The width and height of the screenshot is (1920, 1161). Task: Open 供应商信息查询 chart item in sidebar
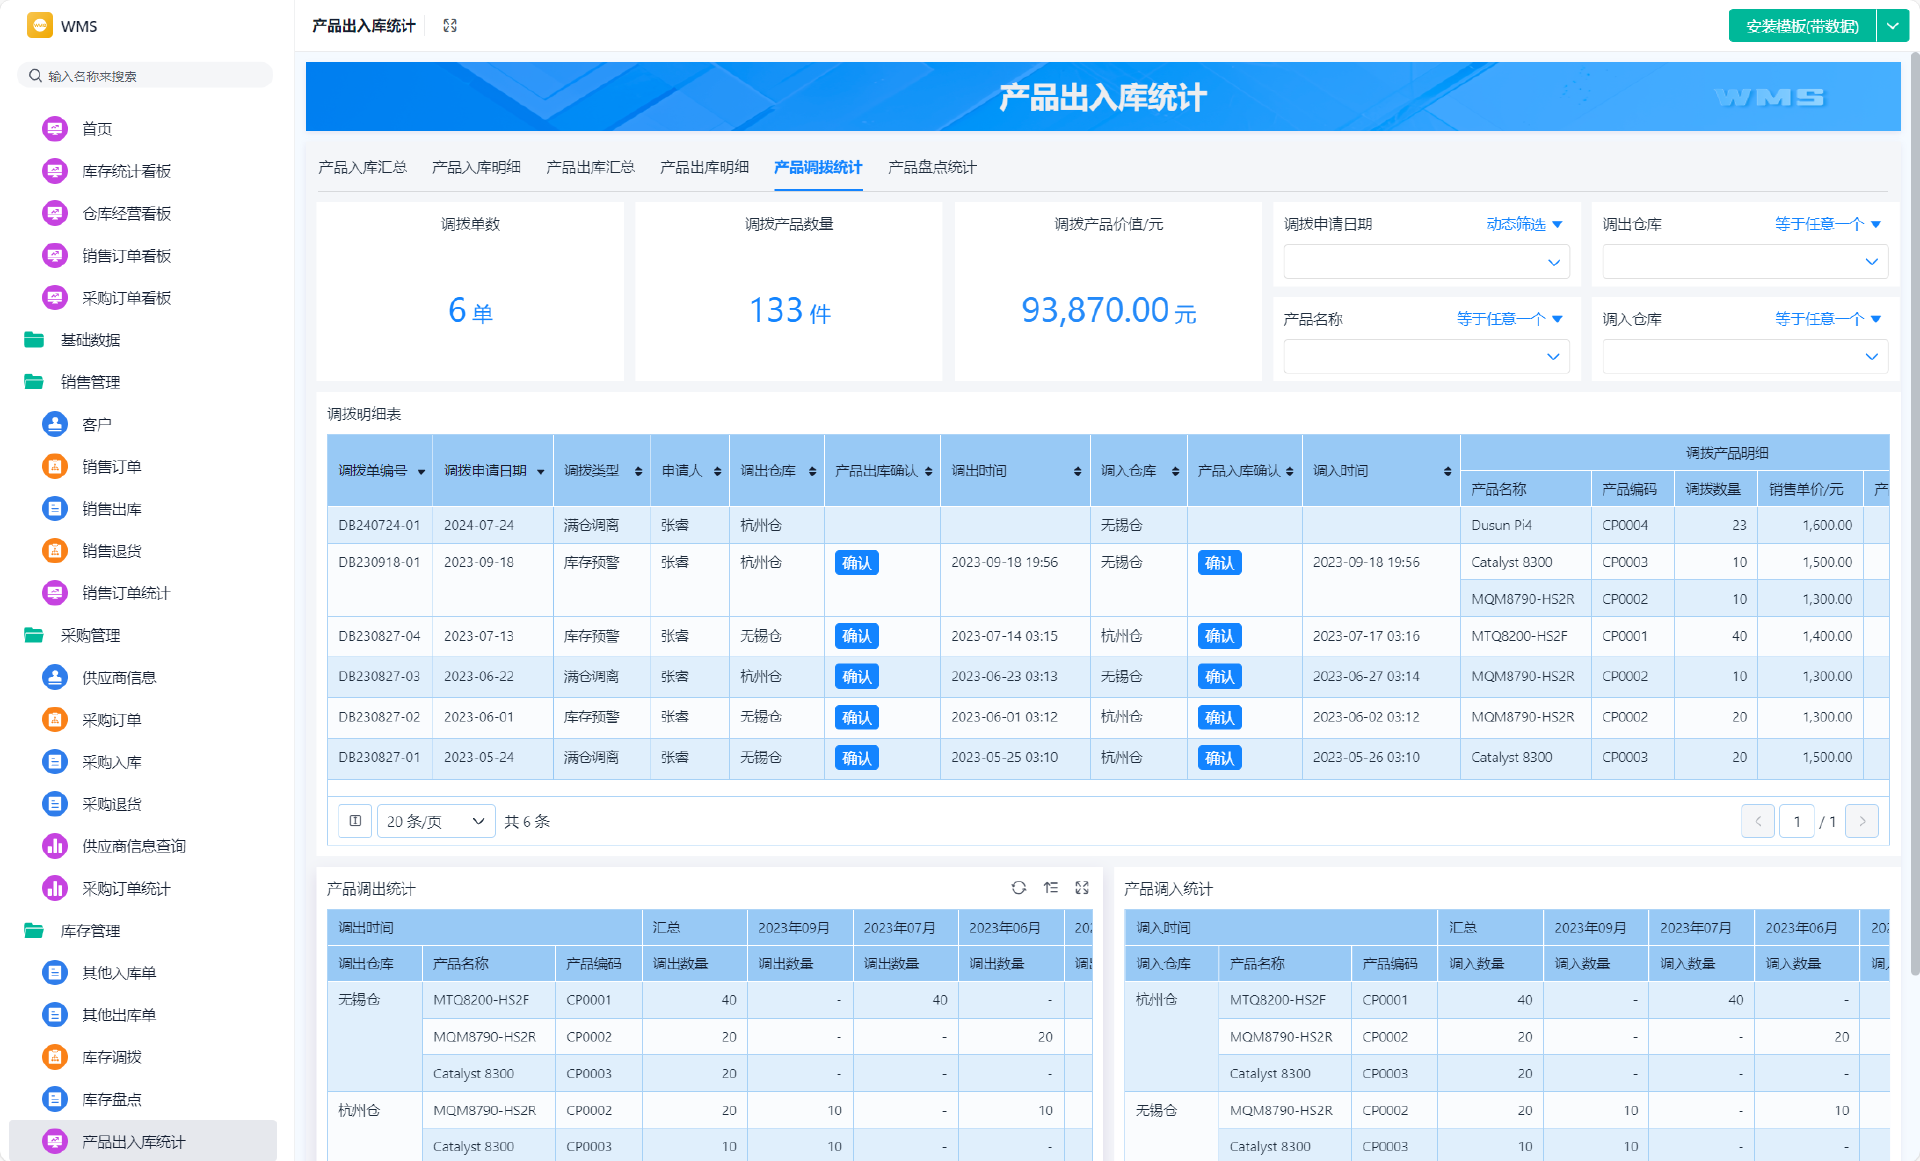tap(133, 846)
